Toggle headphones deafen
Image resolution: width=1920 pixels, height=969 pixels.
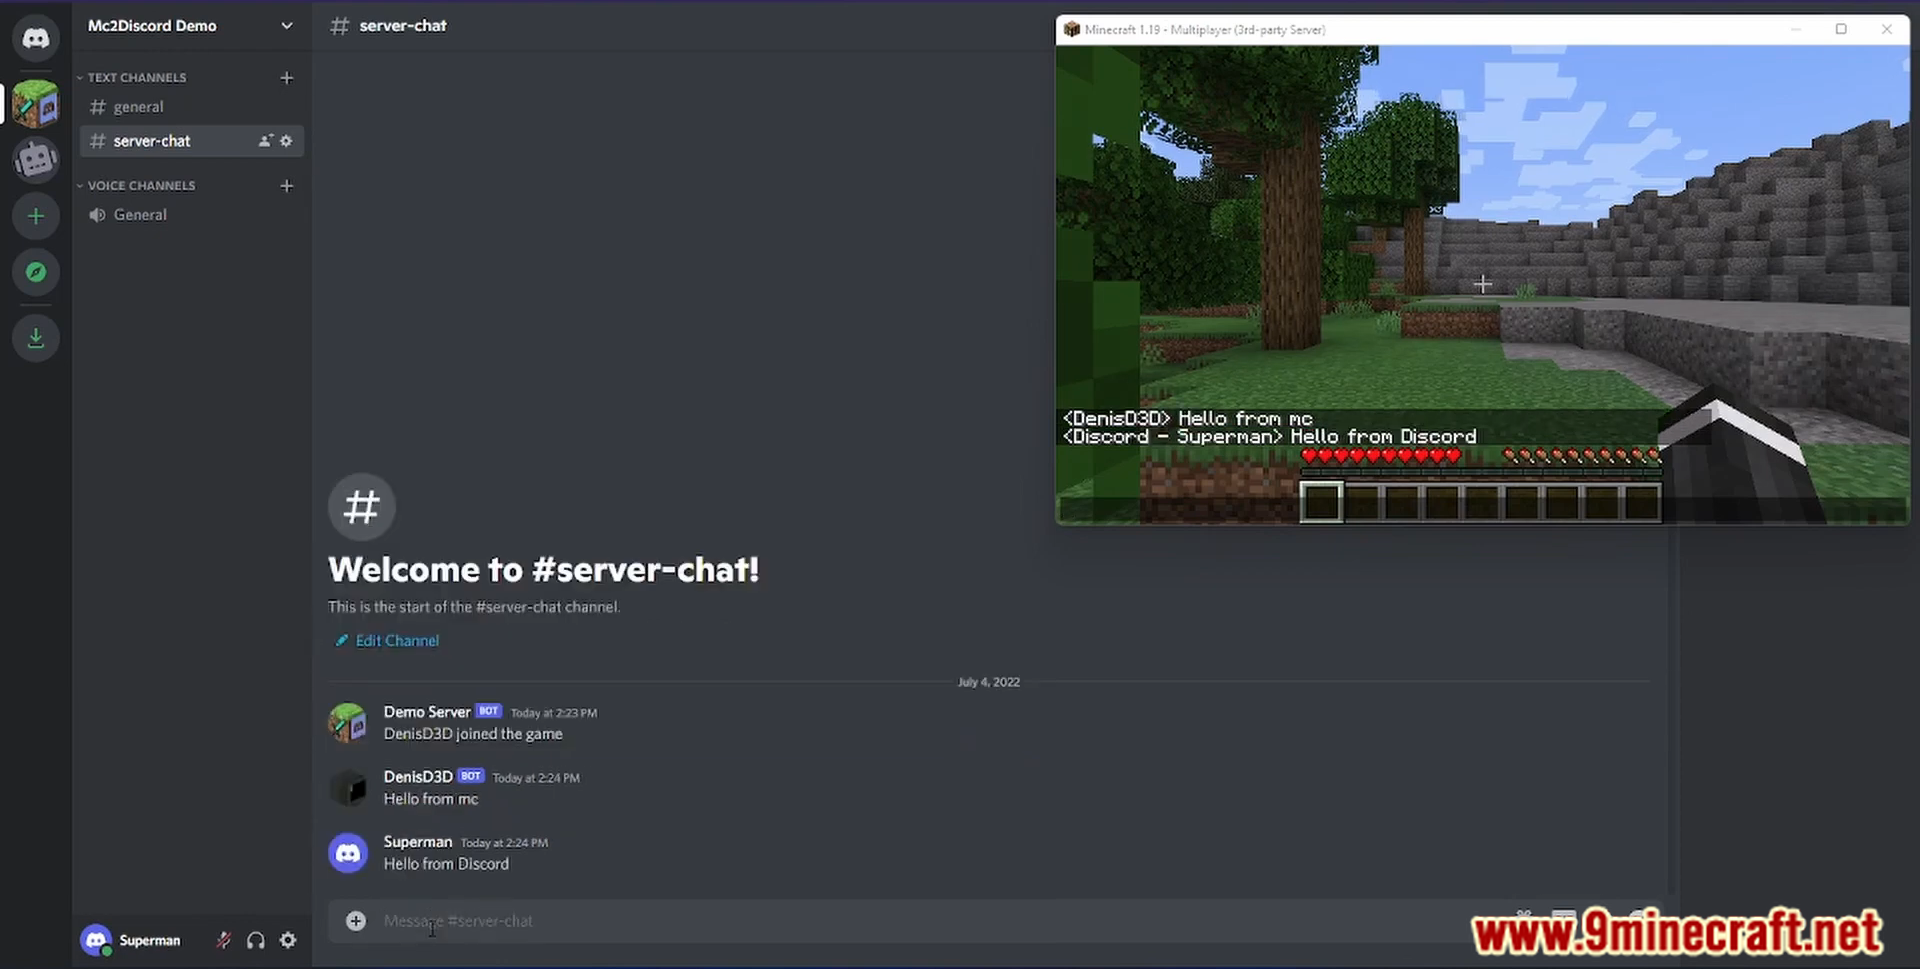pyautogui.click(x=256, y=940)
